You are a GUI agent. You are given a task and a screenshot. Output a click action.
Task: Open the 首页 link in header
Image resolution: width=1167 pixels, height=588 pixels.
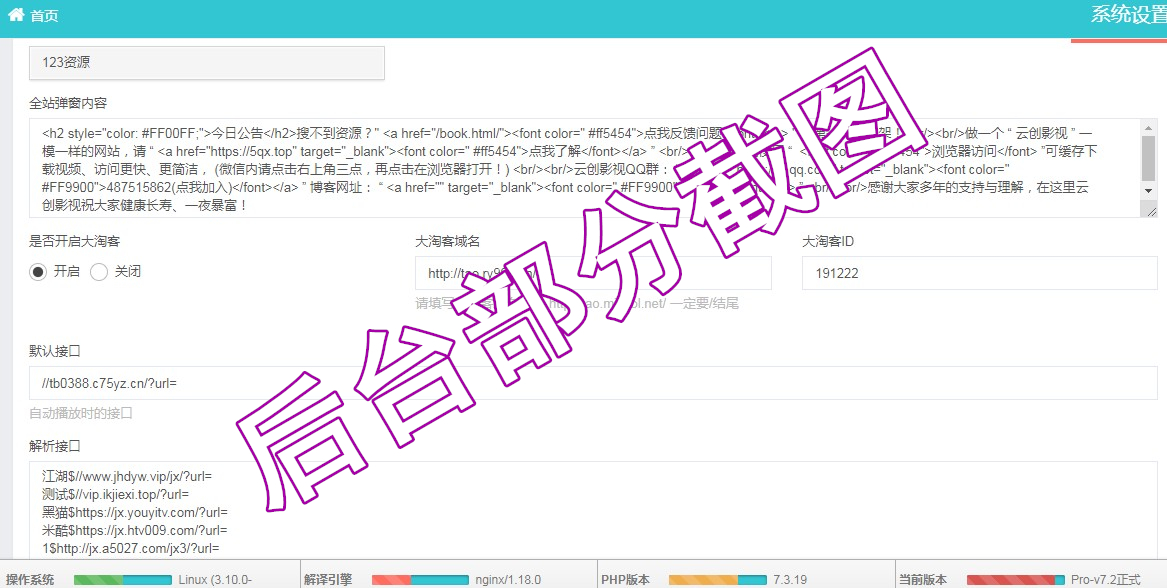[x=44, y=16]
